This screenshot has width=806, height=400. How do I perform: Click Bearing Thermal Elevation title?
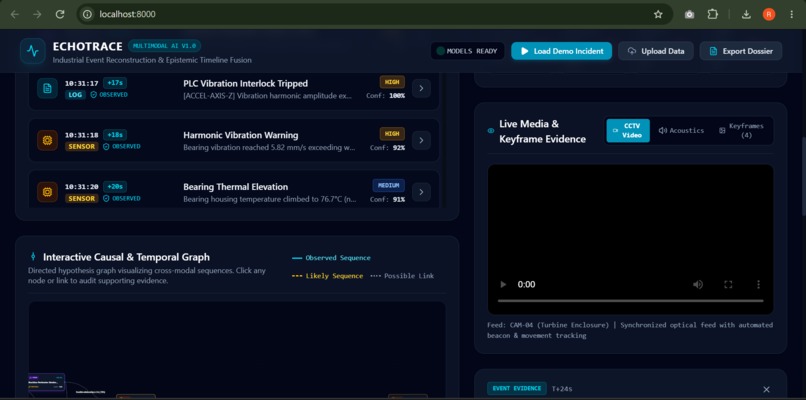pos(235,187)
